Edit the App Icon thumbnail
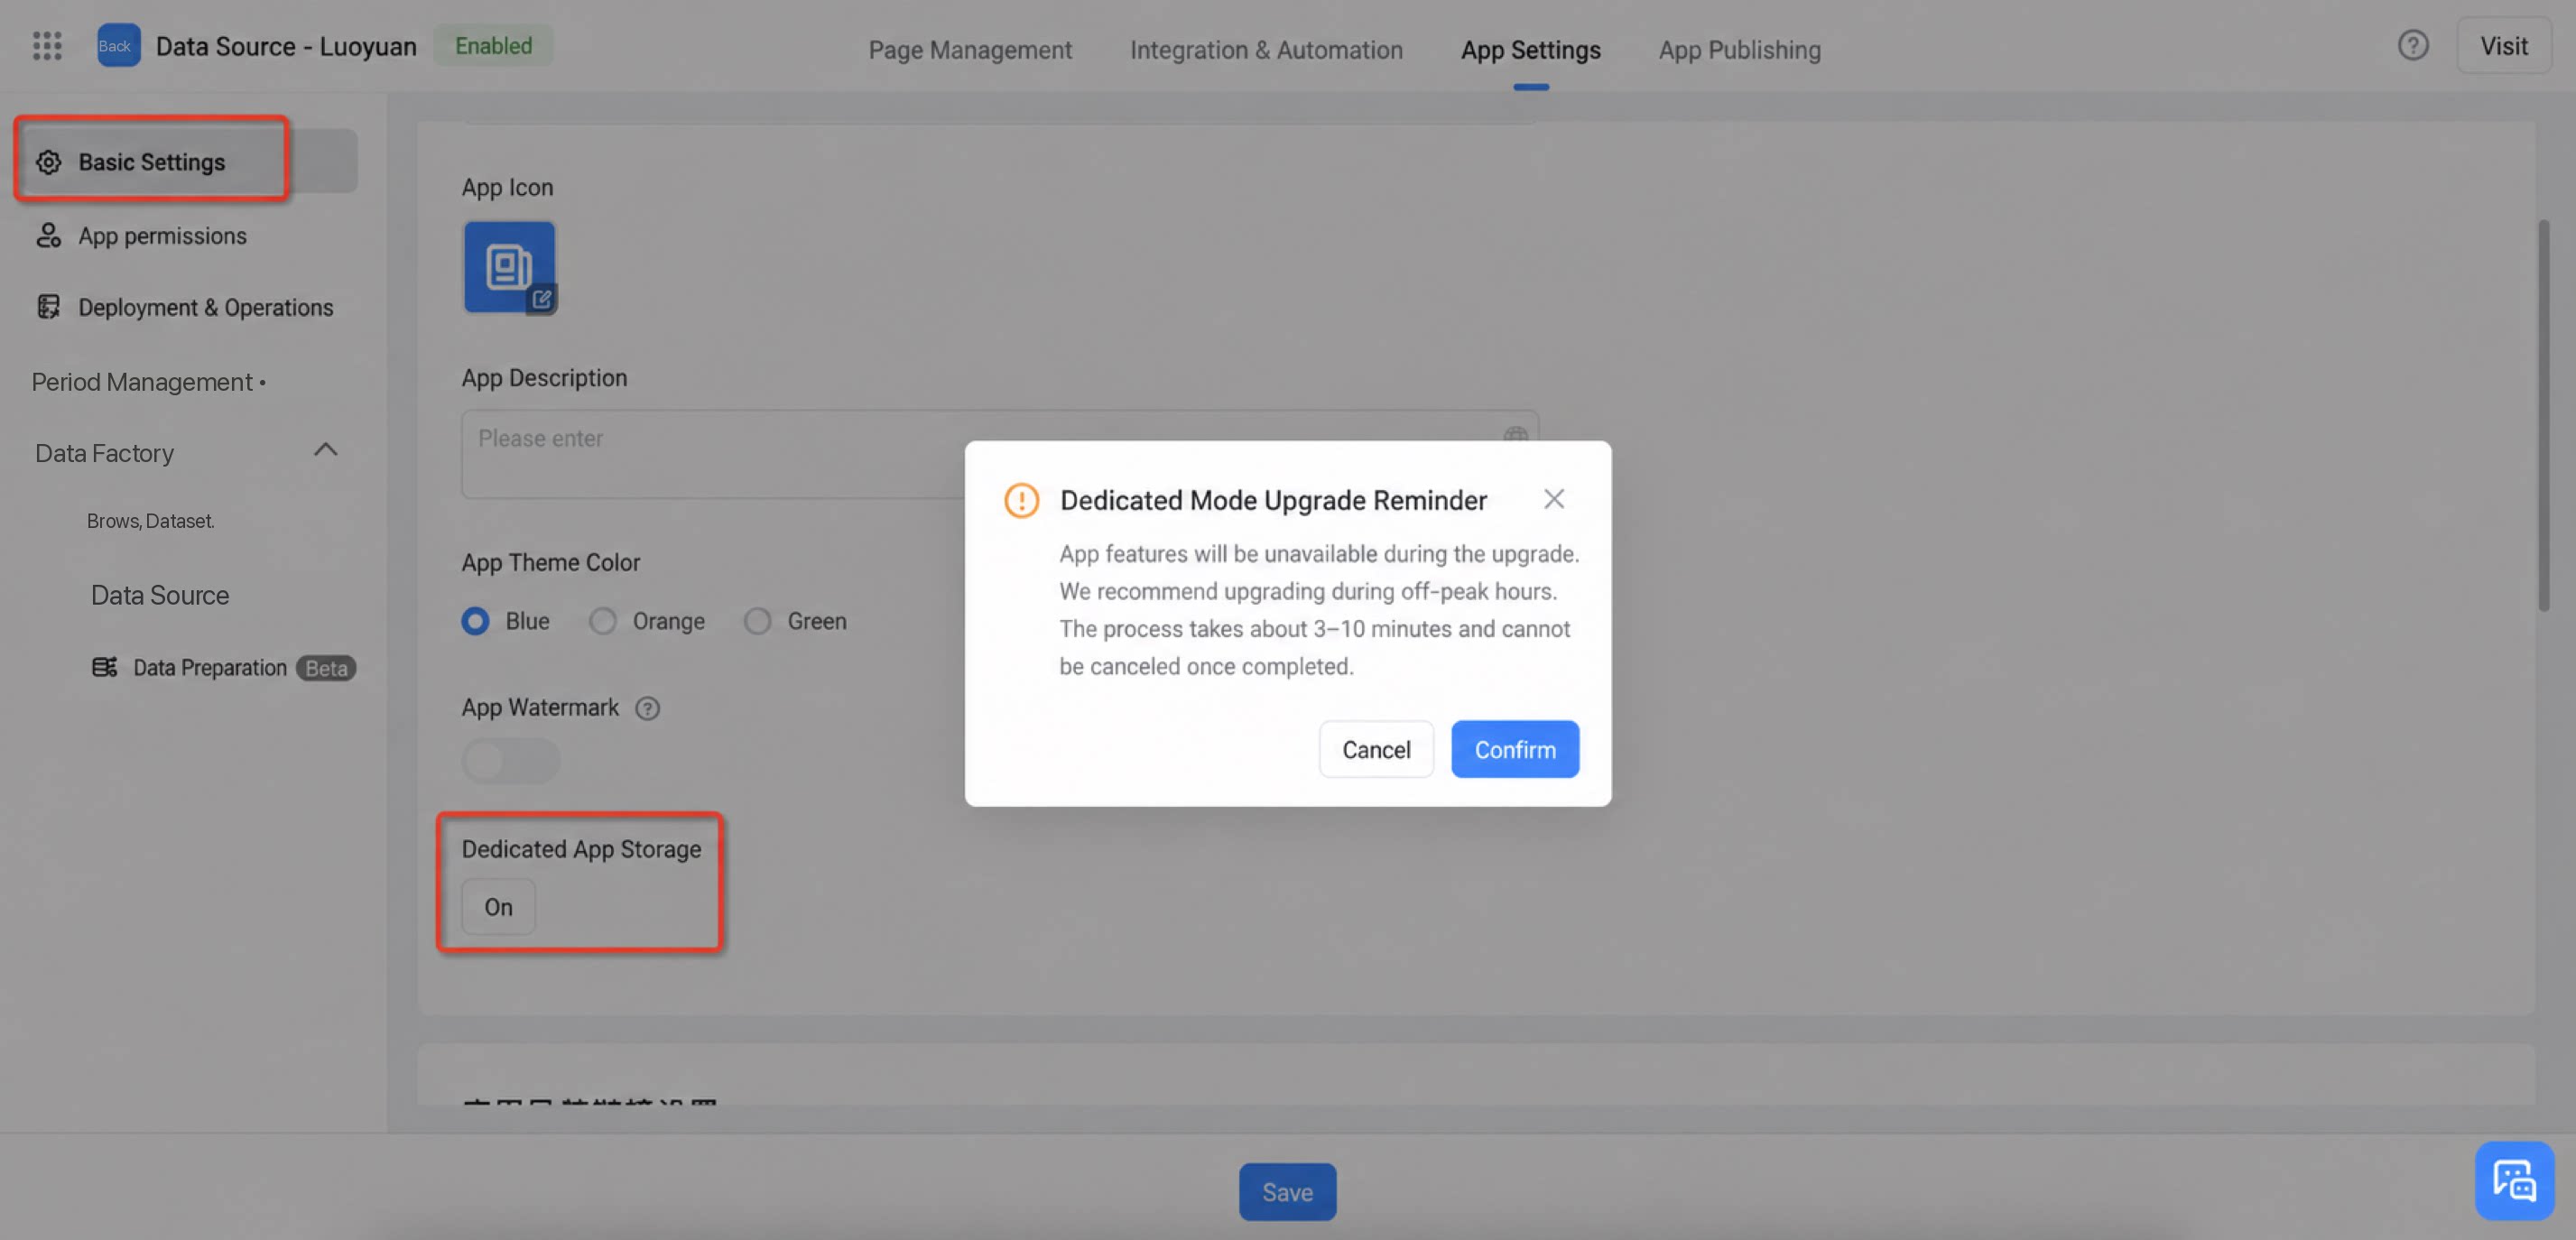The image size is (2576, 1240). tap(509, 267)
